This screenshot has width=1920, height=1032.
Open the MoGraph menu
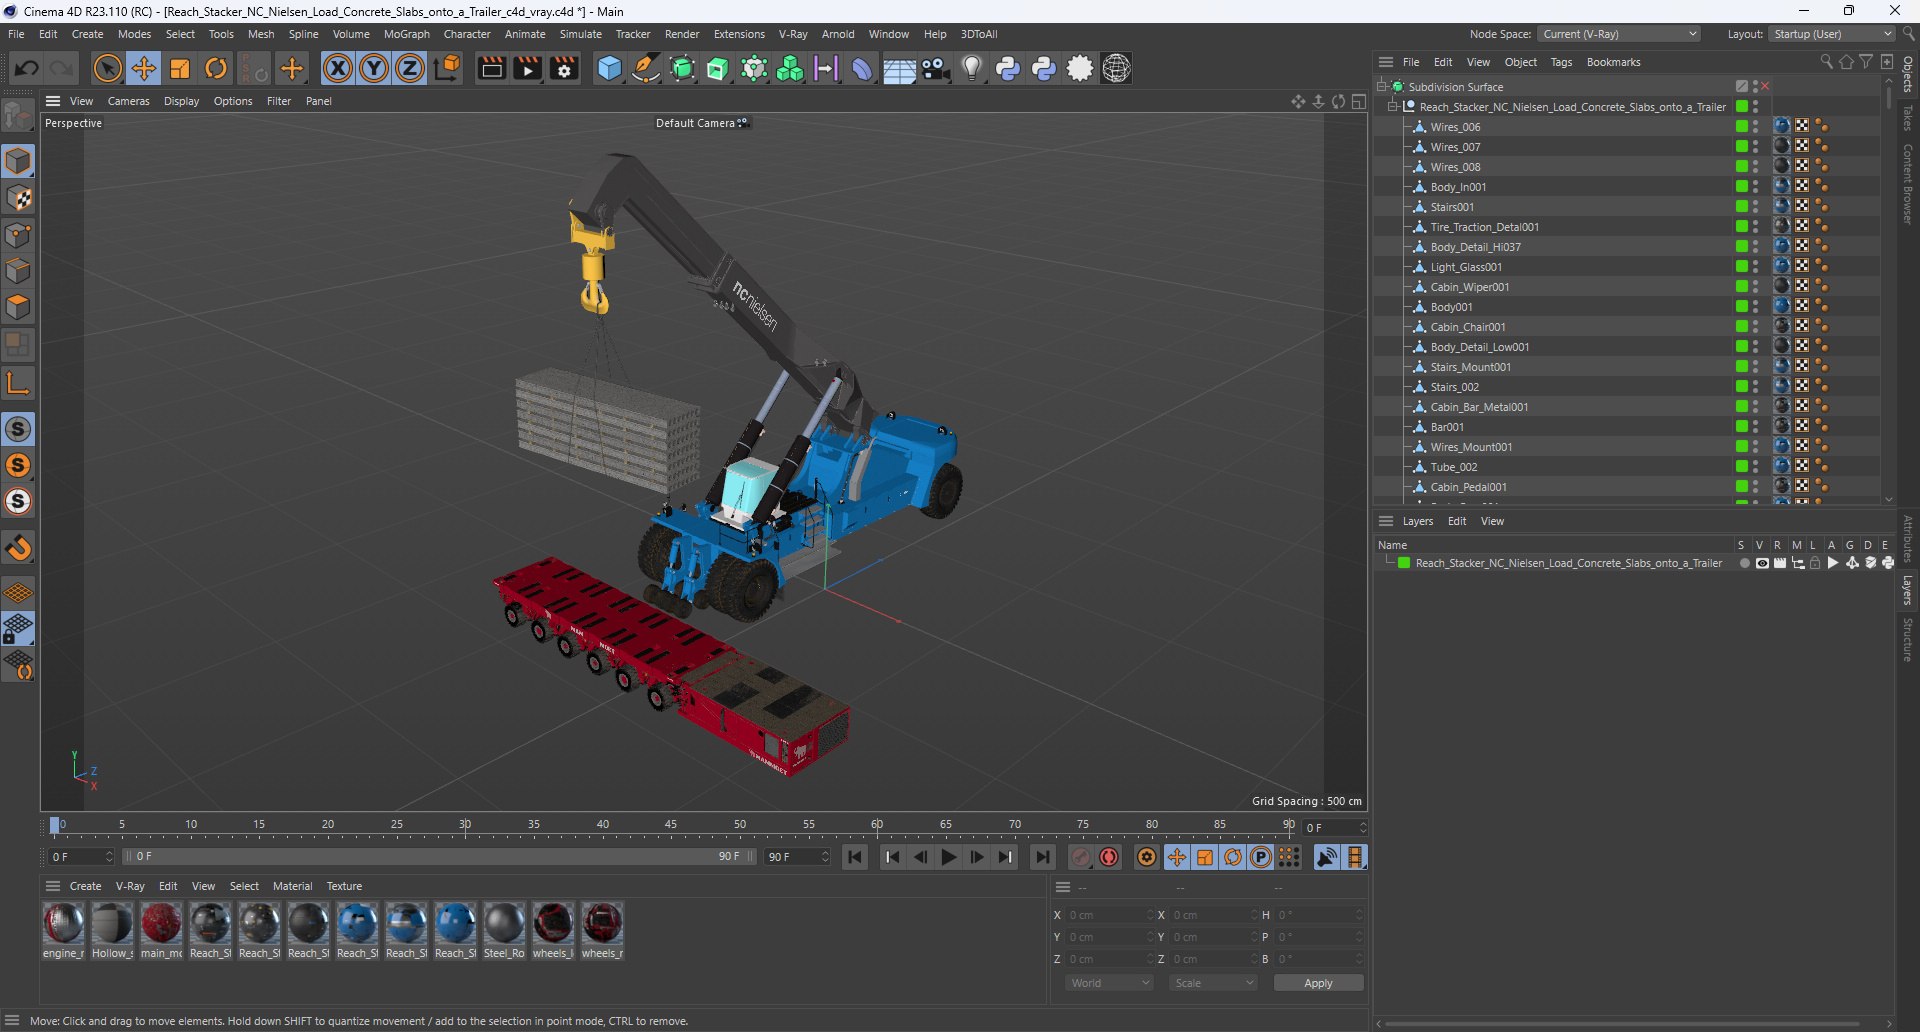click(406, 34)
